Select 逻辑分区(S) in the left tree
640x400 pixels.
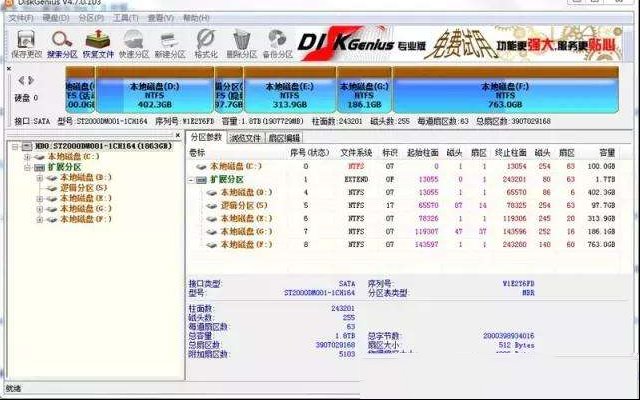(84, 188)
